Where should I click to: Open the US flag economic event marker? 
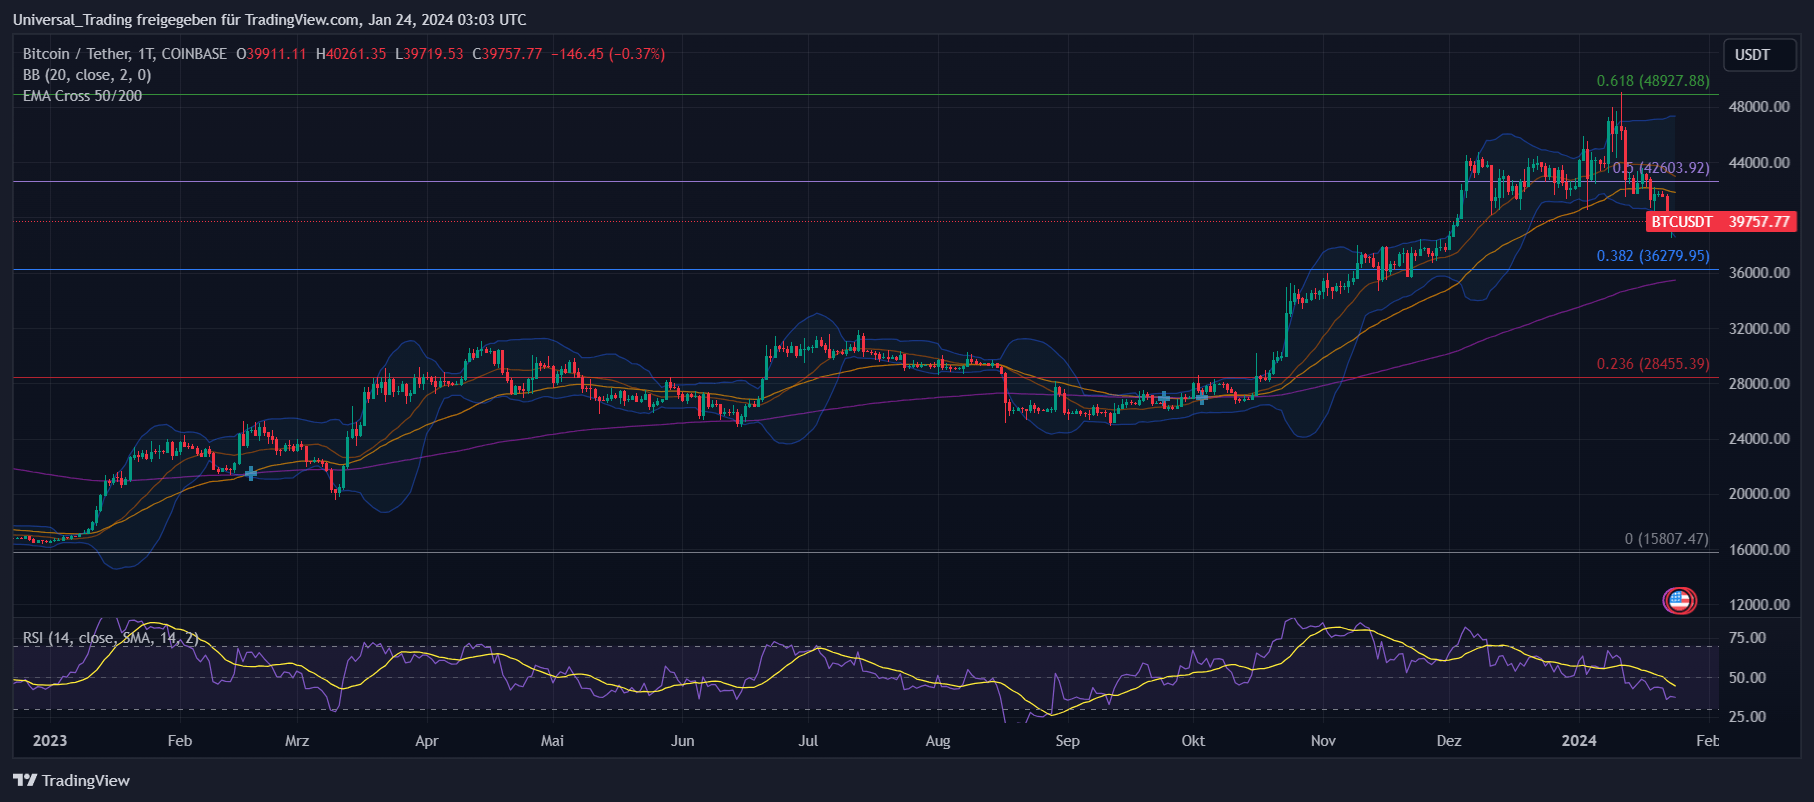(x=1679, y=601)
